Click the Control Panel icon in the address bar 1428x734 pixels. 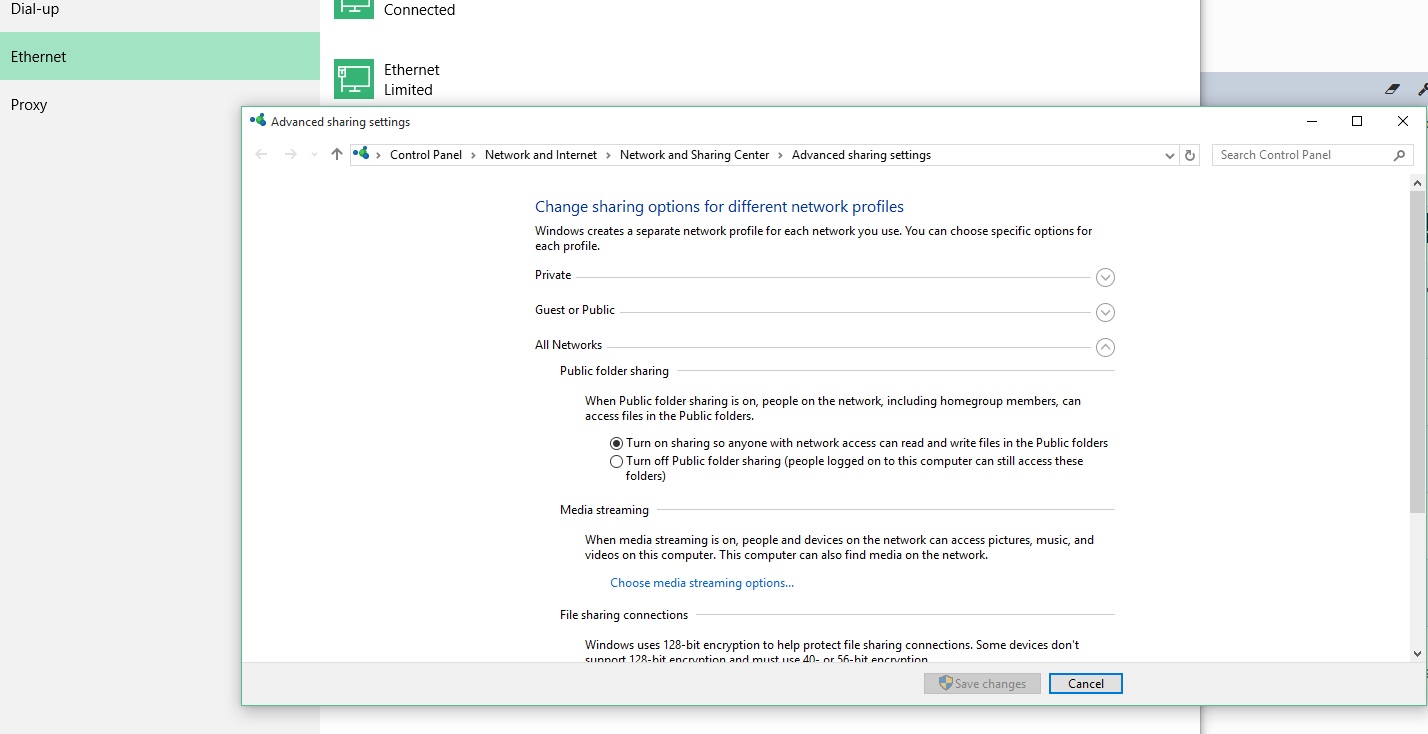pyautogui.click(x=362, y=154)
